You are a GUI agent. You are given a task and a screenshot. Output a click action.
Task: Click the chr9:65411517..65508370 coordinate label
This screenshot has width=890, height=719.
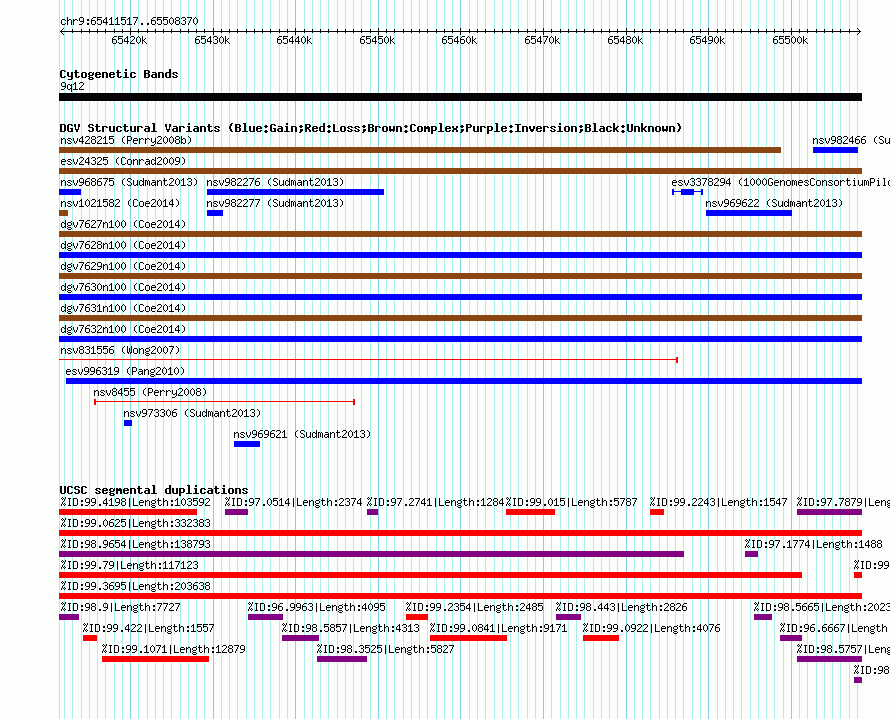[x=129, y=21]
